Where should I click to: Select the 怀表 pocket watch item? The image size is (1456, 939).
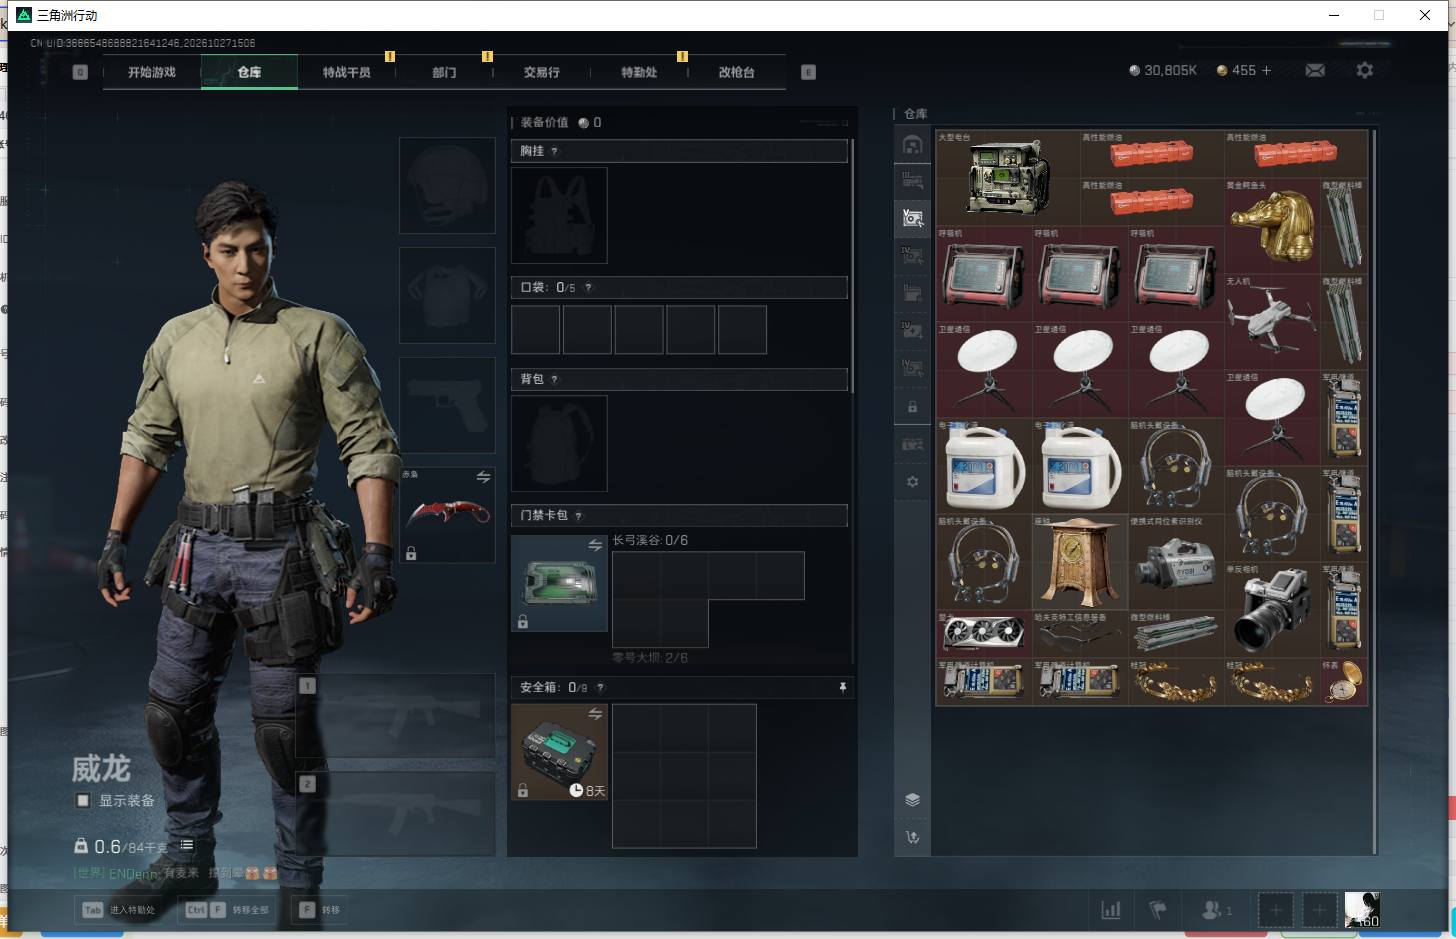[1344, 681]
